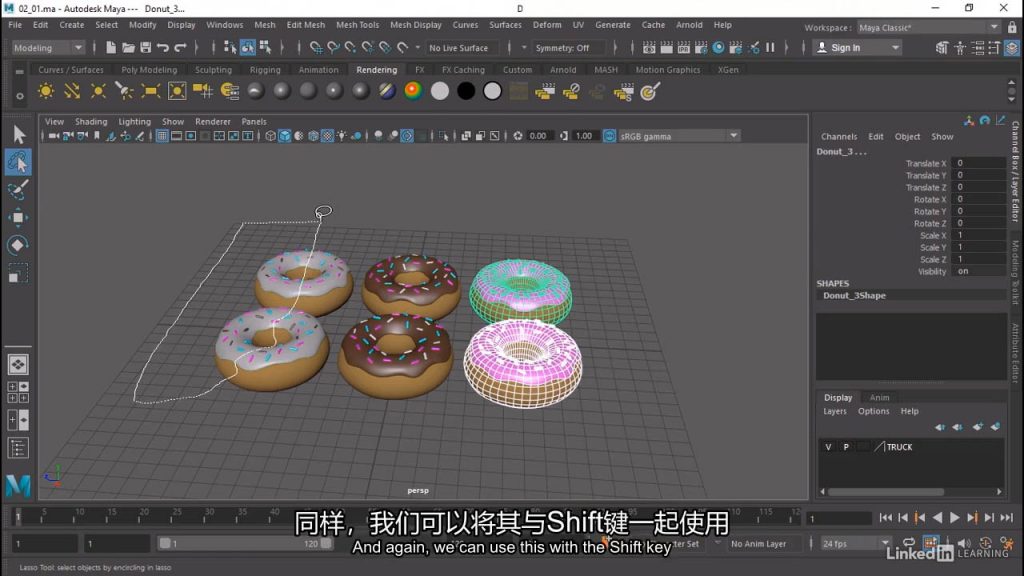
Task: Open the Attribute Editor vertical side tab
Action: (1015, 353)
